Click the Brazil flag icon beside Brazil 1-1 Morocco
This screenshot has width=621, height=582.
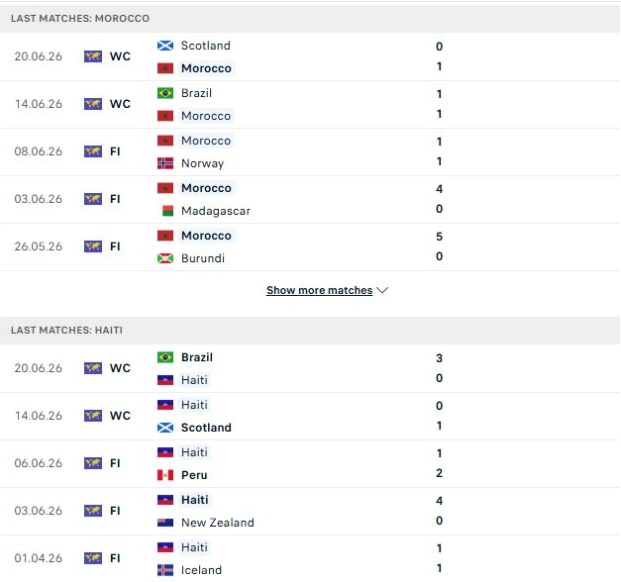165,93
